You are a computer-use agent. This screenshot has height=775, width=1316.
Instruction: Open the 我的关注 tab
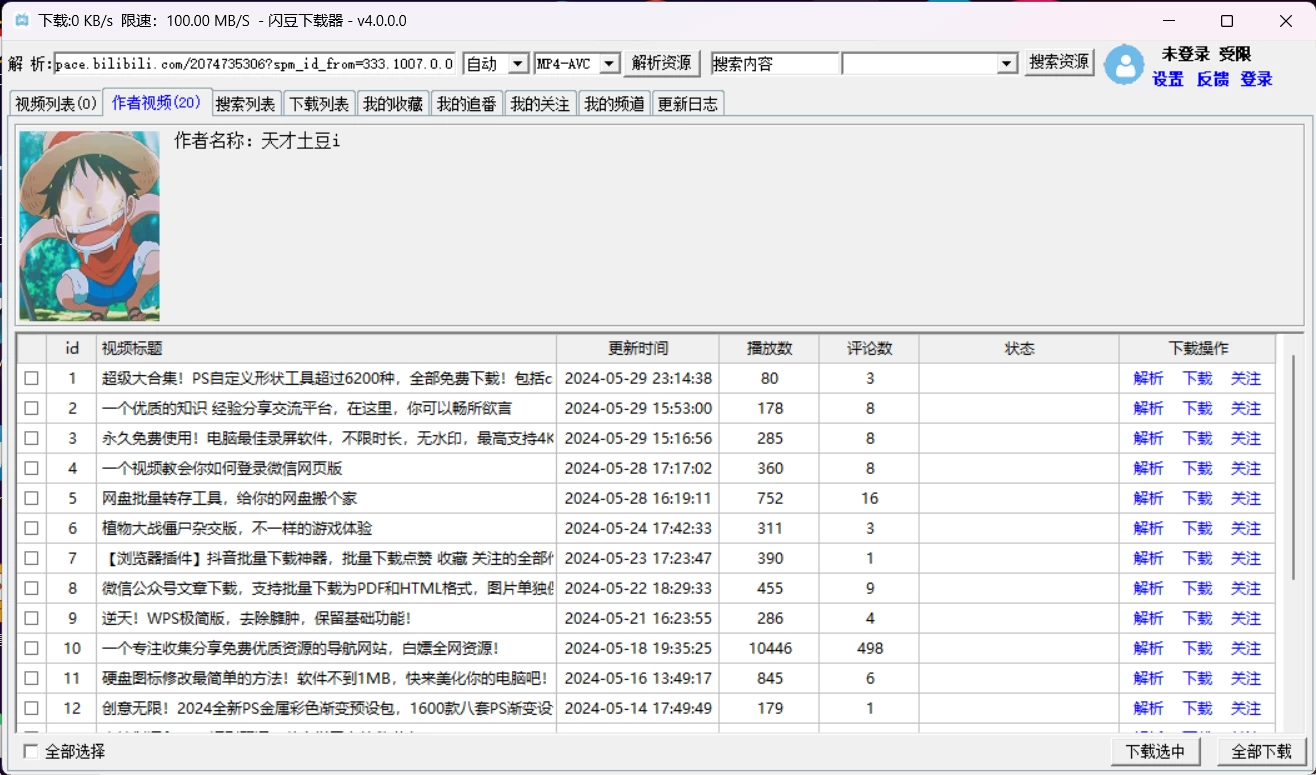[x=541, y=104]
